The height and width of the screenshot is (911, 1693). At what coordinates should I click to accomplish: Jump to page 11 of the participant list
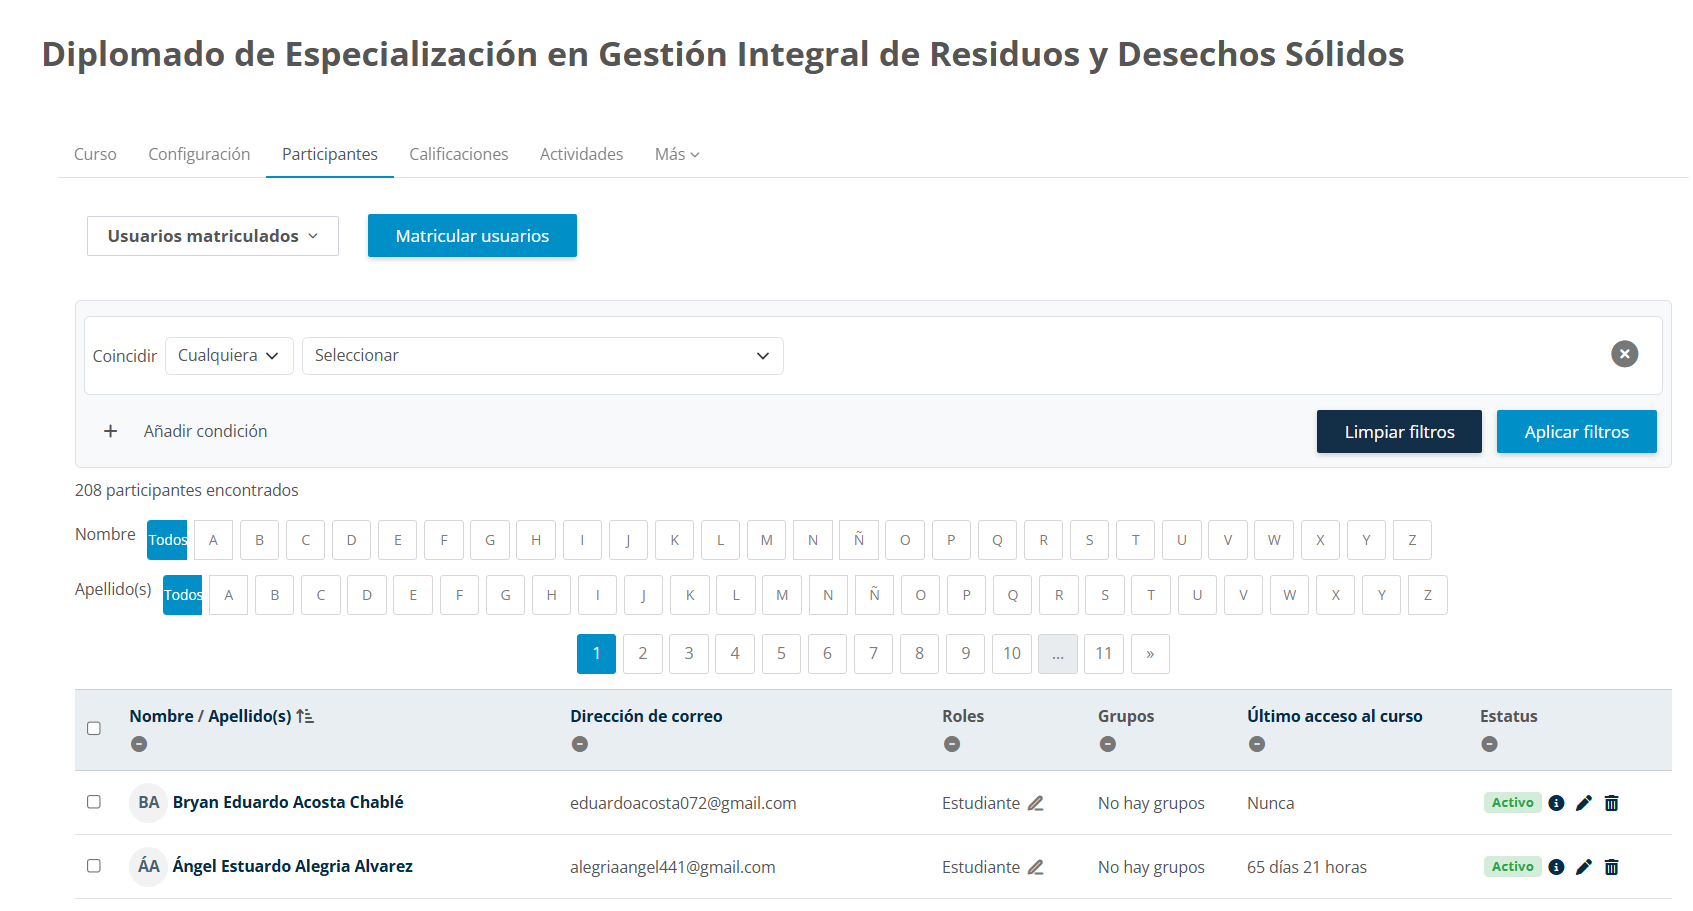(1104, 654)
